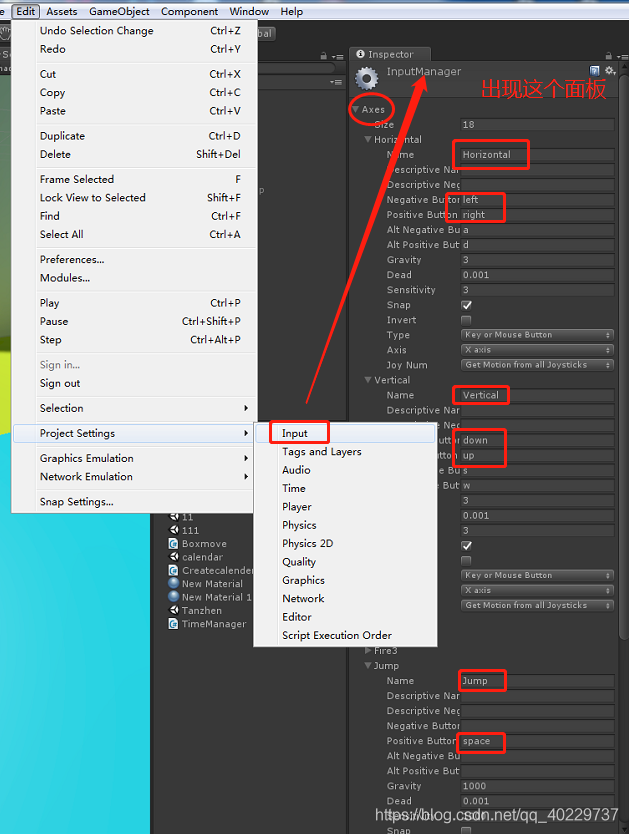Select the New Material sphere icon
The image size is (629, 834).
click(x=173, y=583)
